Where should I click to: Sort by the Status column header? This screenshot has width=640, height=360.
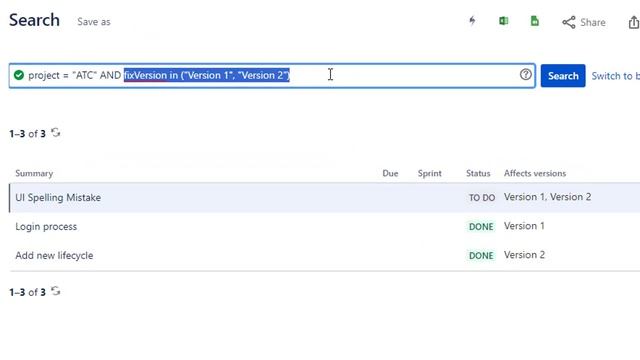[478, 173]
